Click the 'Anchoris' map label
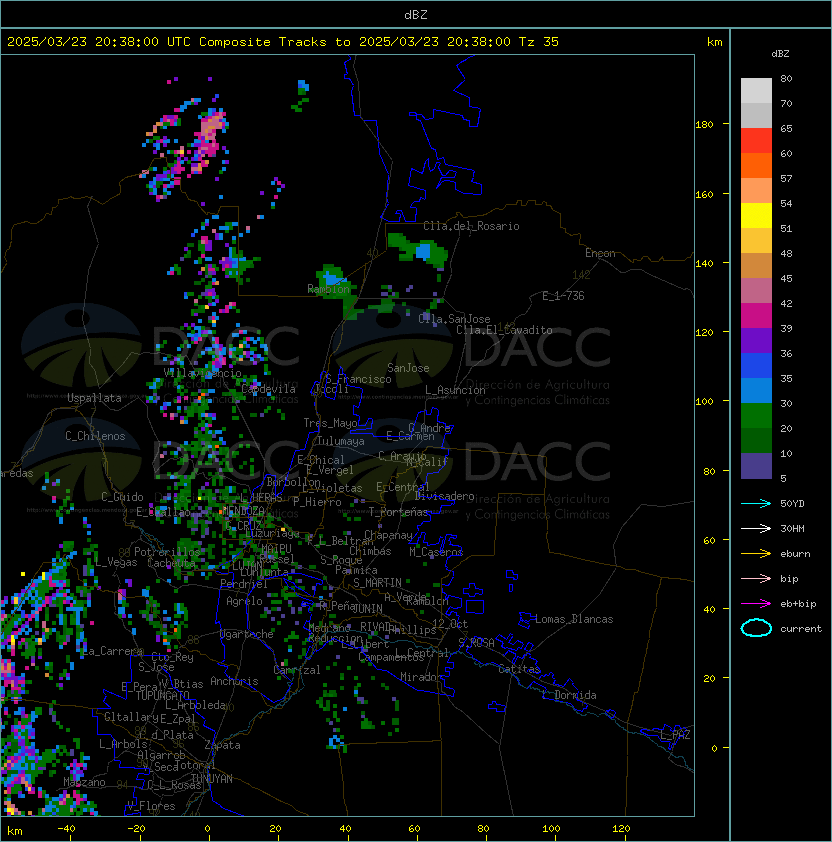Viewport: 832px width, 842px height. 234,681
